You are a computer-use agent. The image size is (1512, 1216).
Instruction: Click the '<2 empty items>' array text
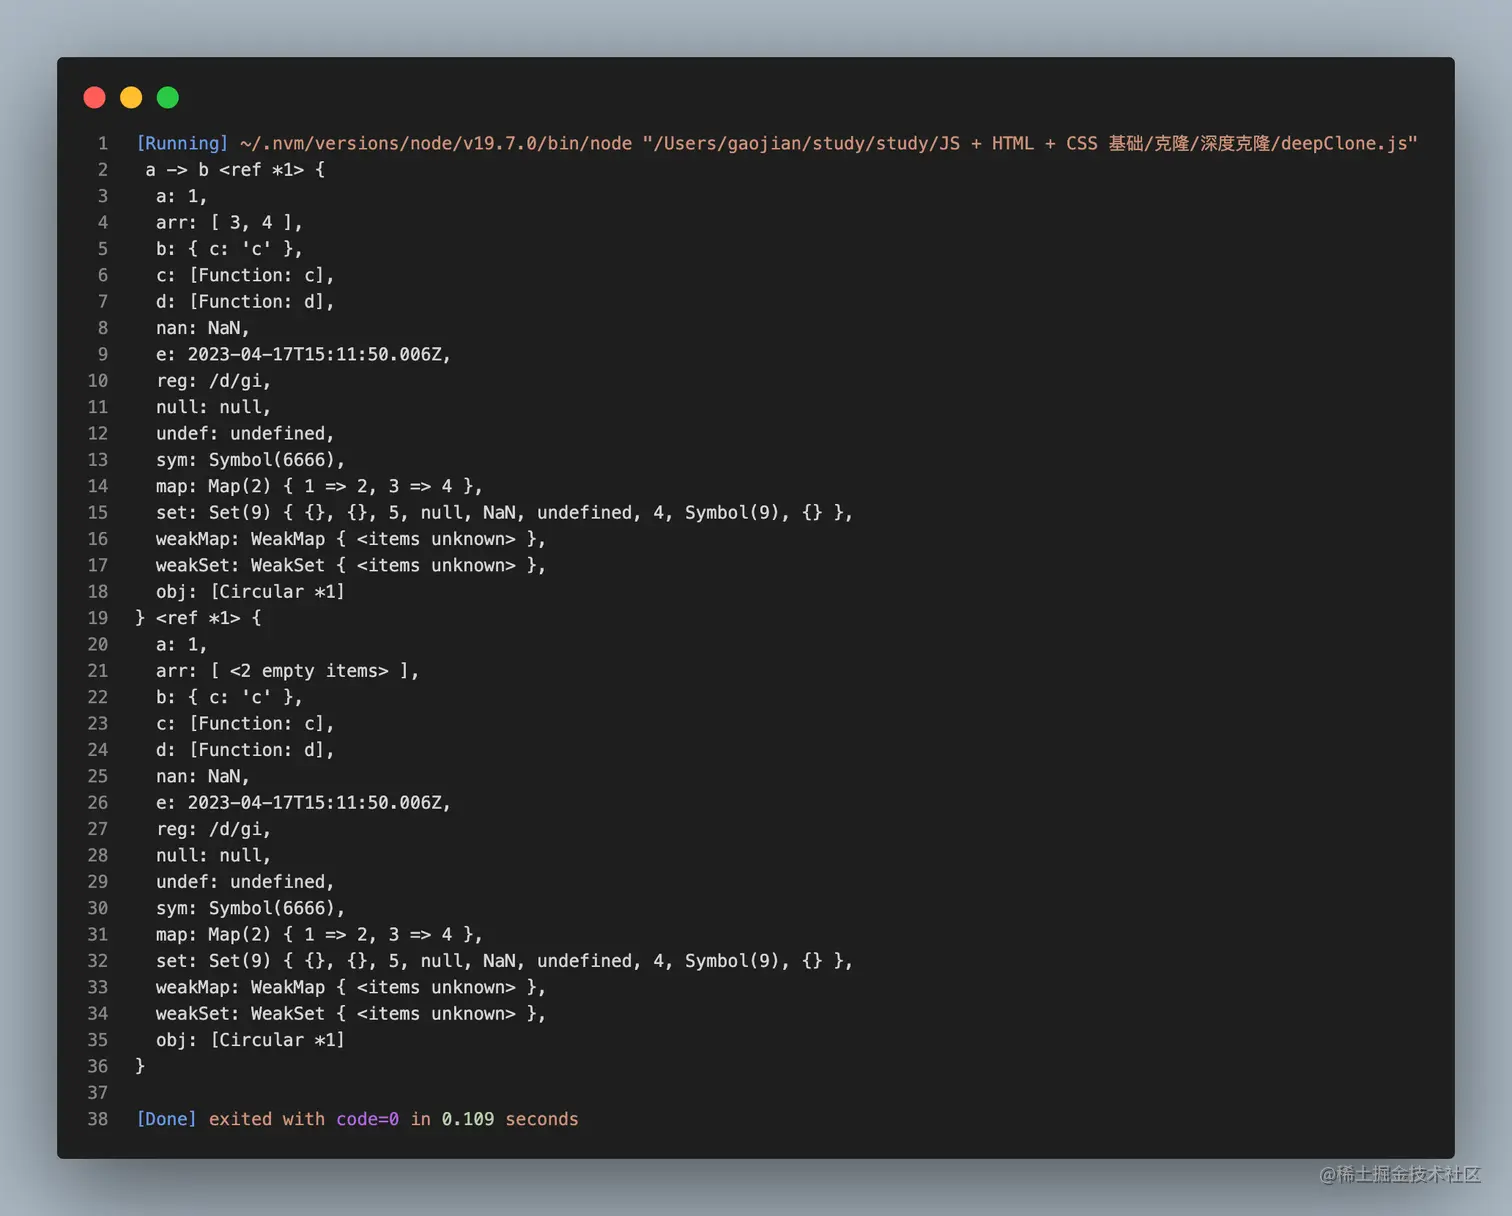pyautogui.click(x=308, y=671)
